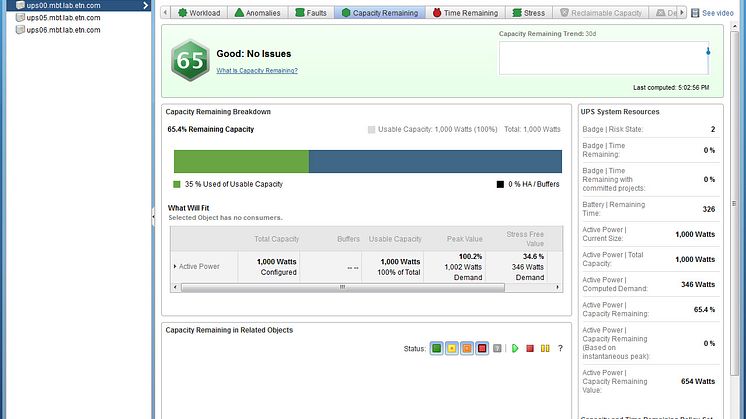Open the Stress tab

529,13
